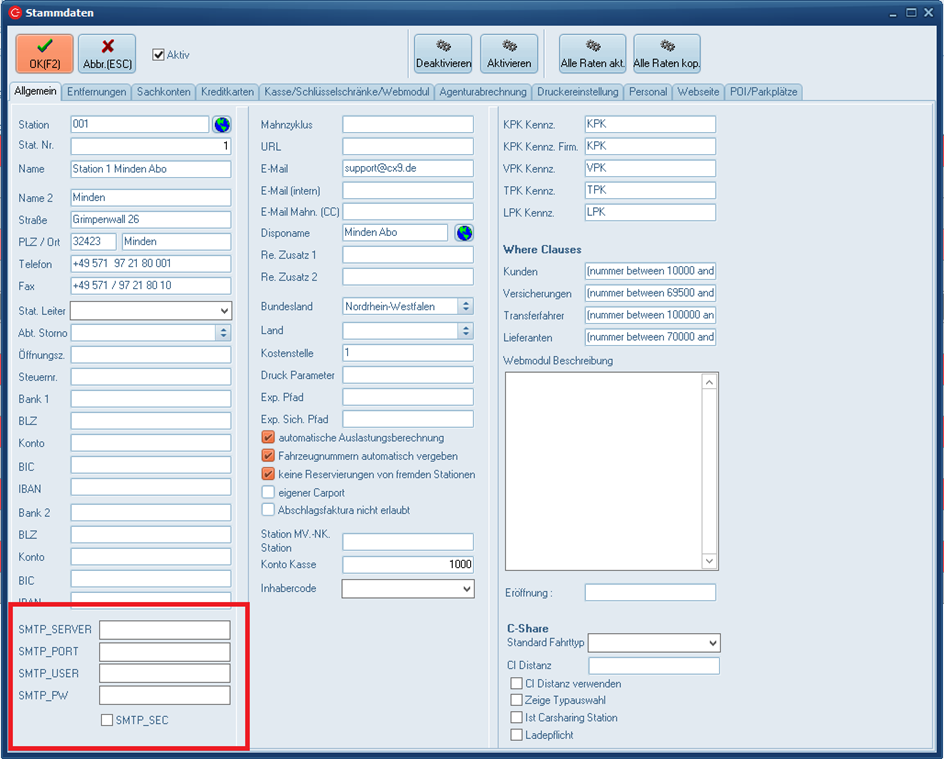Screen dimensions: 944x759
Task: Click globe icon next to Station field
Action: tap(221, 125)
